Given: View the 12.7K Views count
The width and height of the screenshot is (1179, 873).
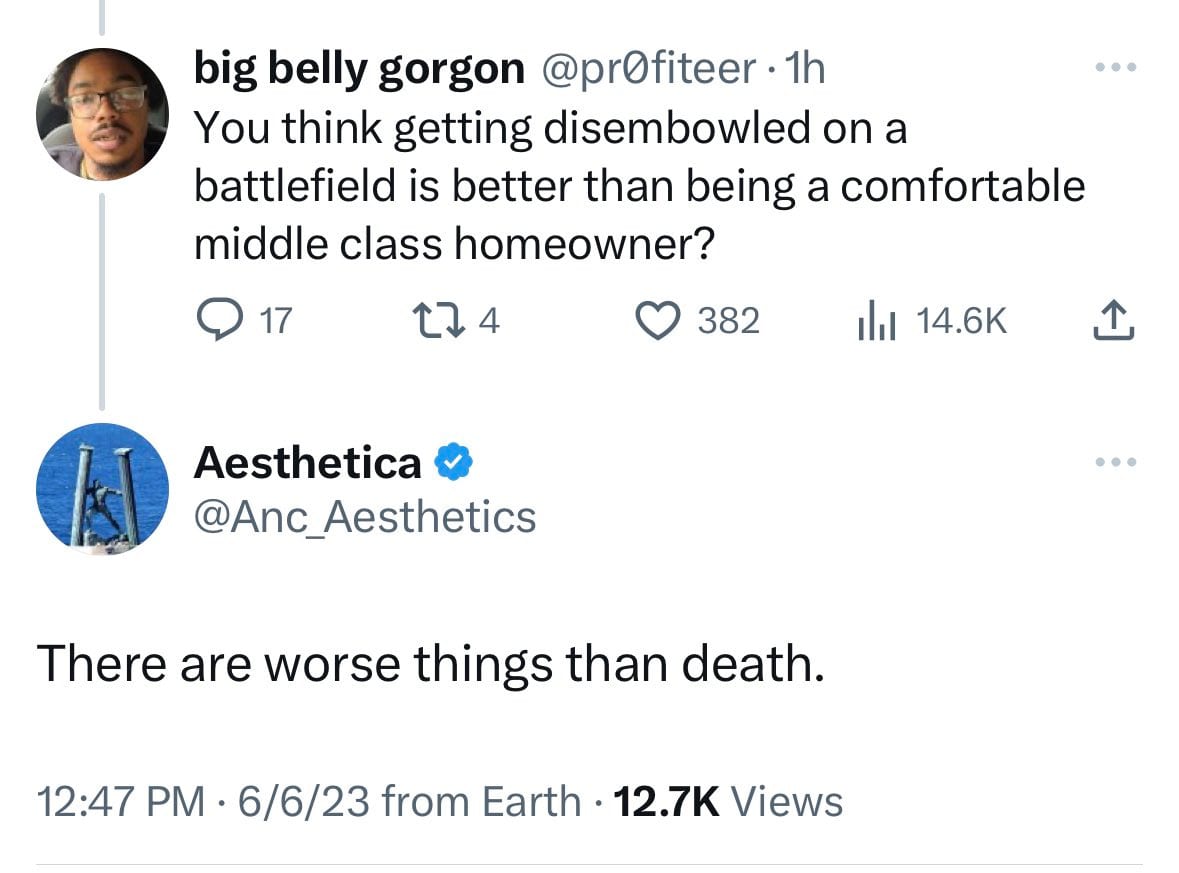Looking at the screenshot, I should [728, 801].
